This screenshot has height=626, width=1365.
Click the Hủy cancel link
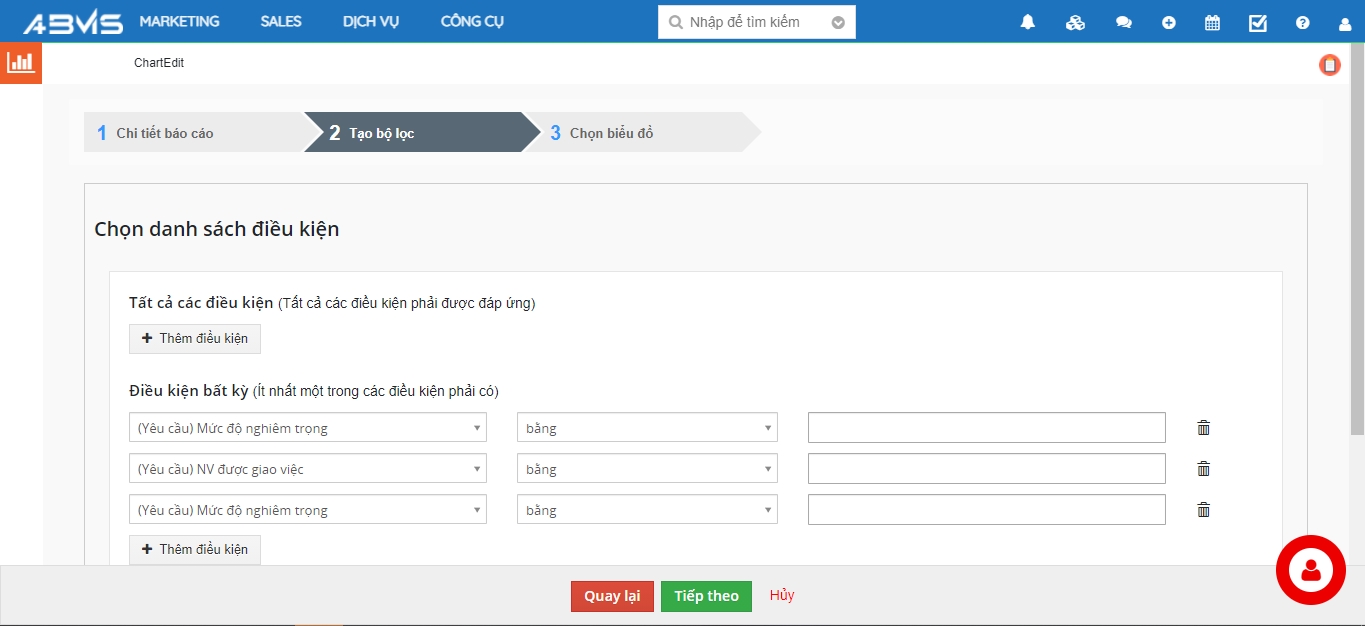(782, 595)
